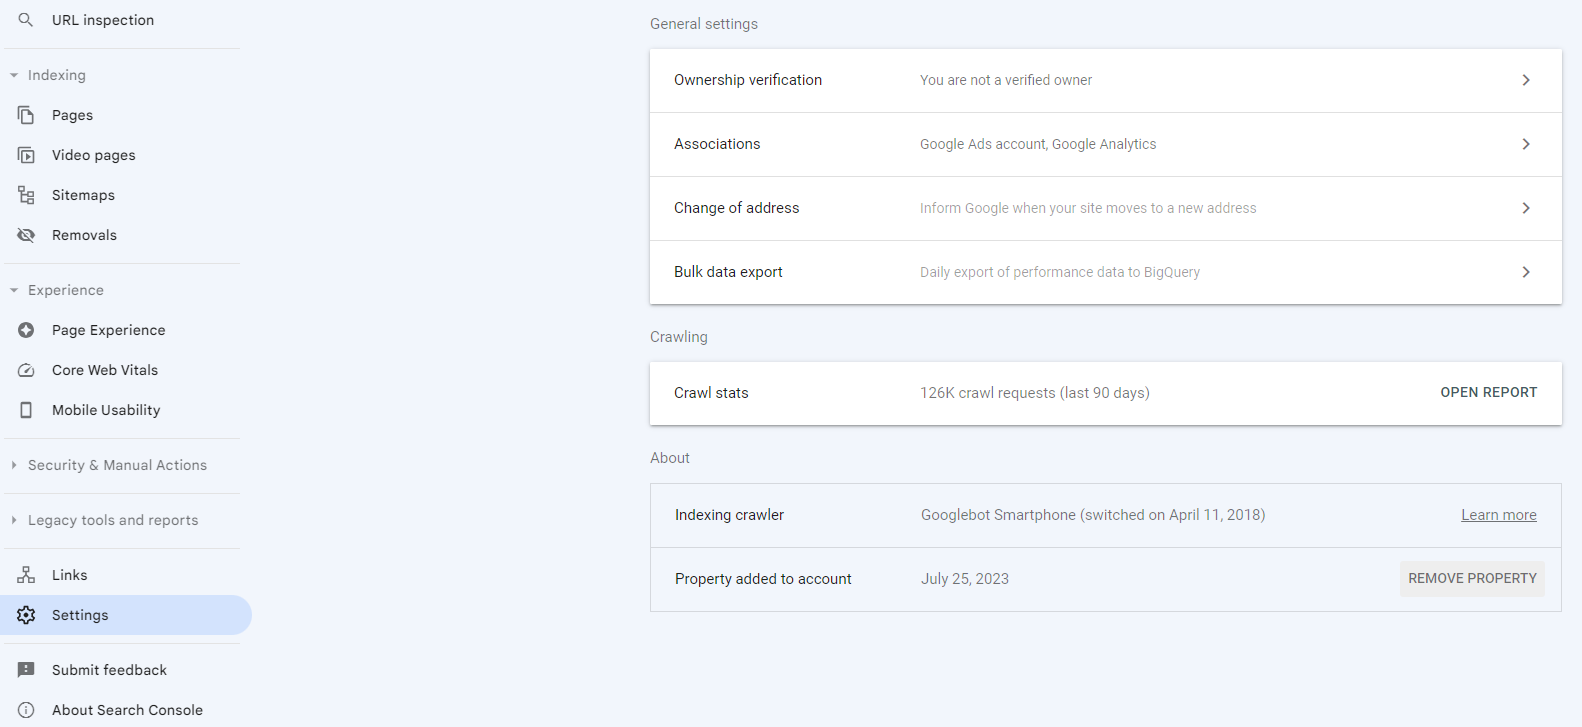Click the Sitemaps tree icon
The width and height of the screenshot is (1582, 727).
26,195
